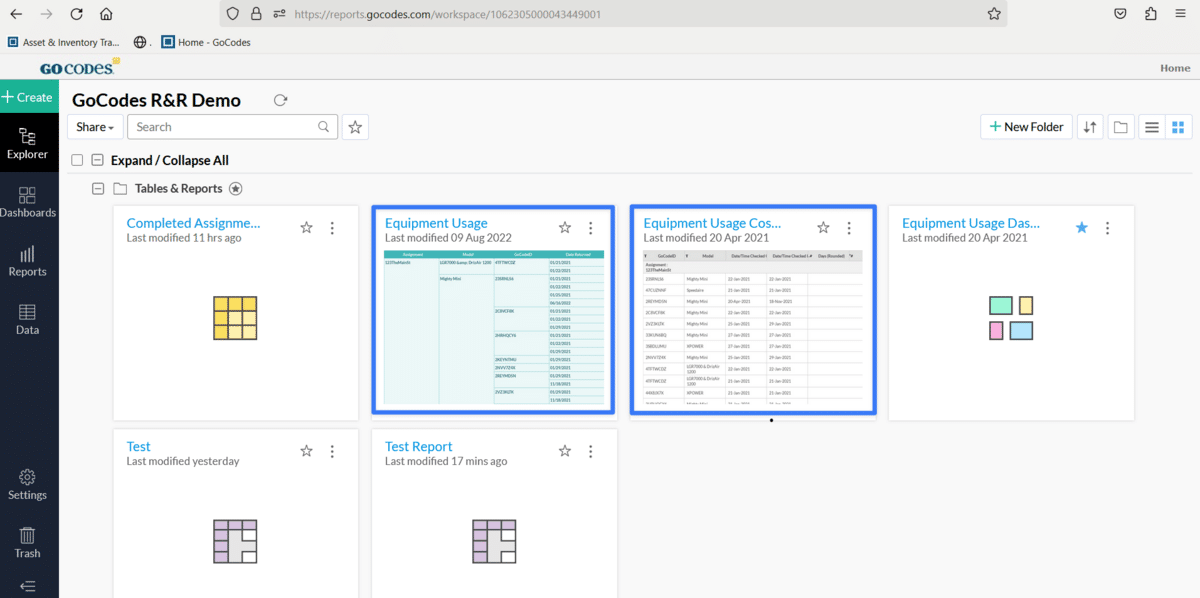Viewport: 1200px width, 598px height.
Task: Click the green Create button
Action: coord(28,97)
